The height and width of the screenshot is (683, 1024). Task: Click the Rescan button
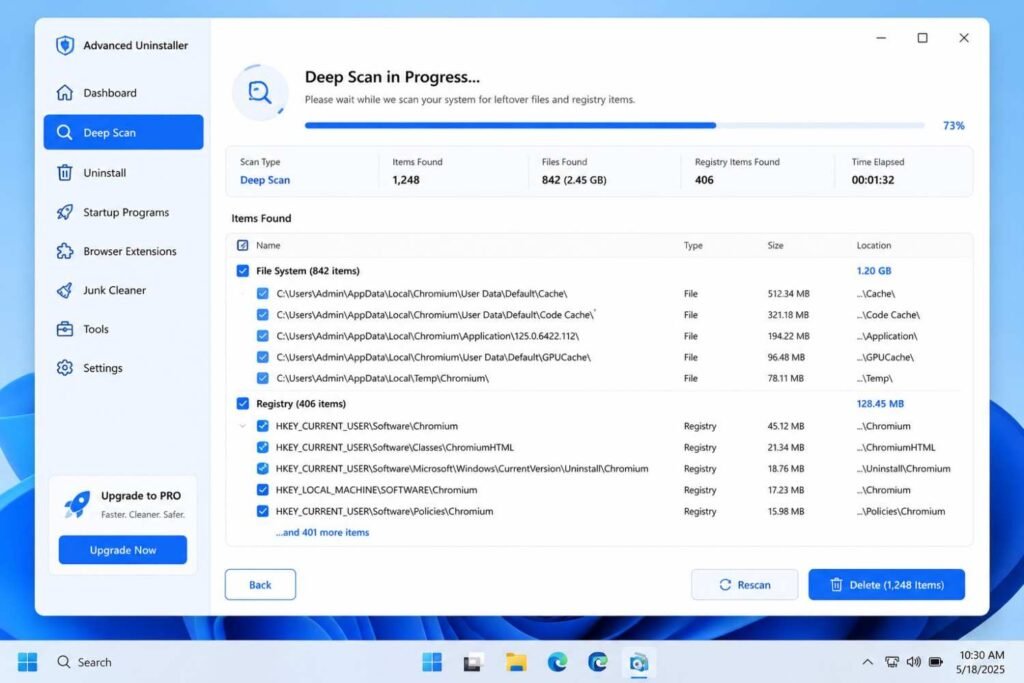tap(744, 584)
